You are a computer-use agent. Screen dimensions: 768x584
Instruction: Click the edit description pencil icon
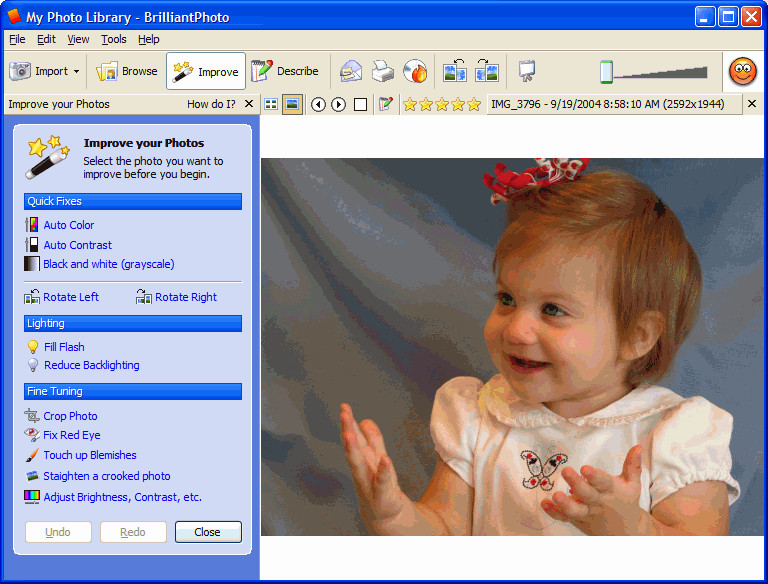(x=386, y=104)
